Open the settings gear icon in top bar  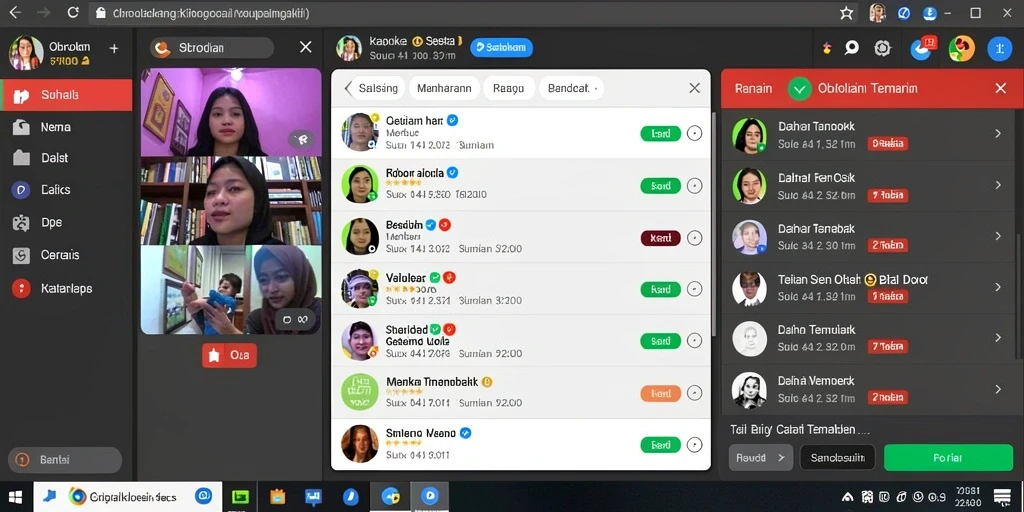pyautogui.click(x=882, y=48)
